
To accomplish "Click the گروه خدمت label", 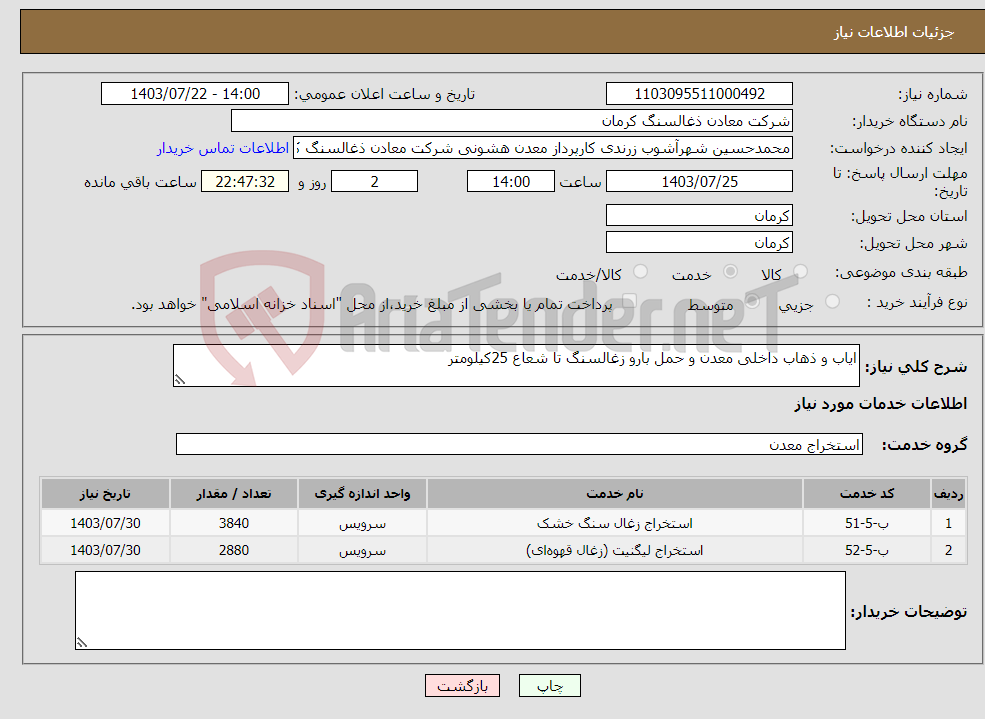I will point(924,445).
